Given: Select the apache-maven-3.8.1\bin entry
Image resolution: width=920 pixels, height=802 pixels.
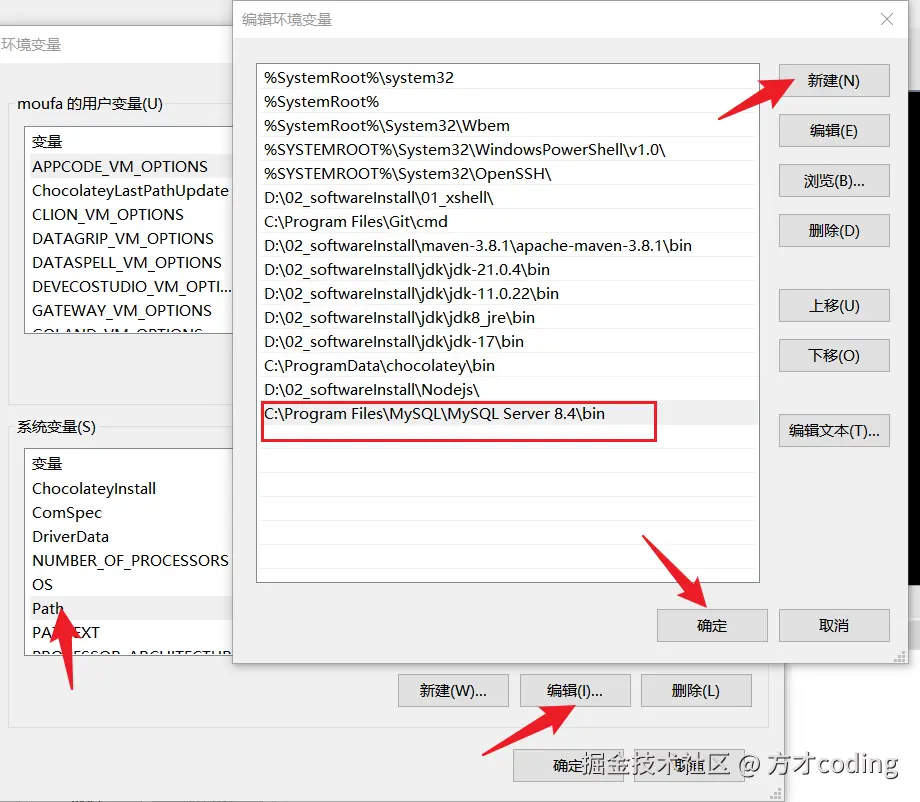Looking at the screenshot, I should click(x=508, y=246).
